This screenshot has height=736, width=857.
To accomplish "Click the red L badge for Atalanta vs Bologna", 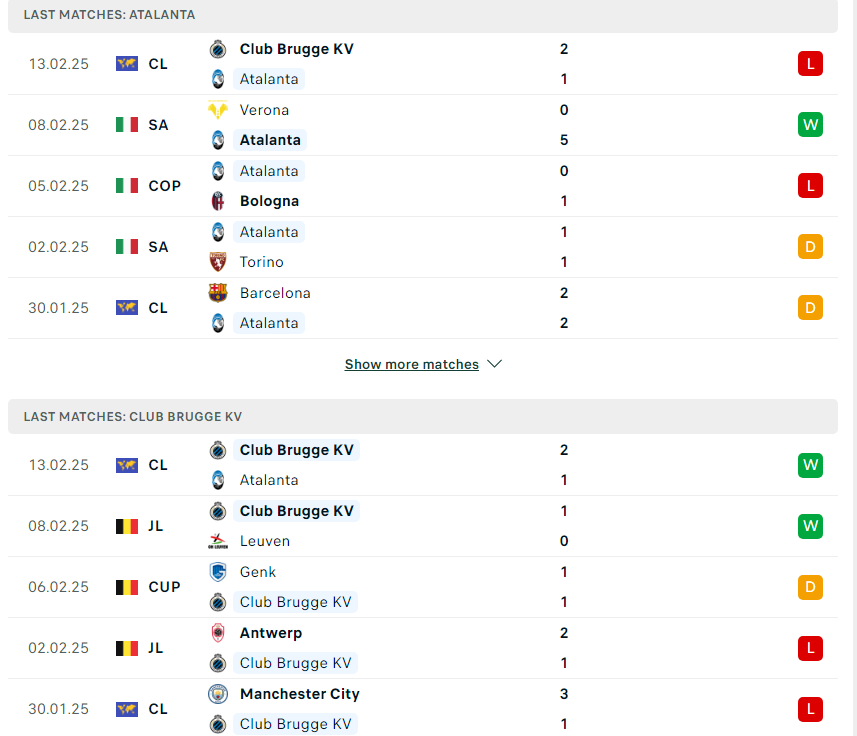I will [x=810, y=186].
